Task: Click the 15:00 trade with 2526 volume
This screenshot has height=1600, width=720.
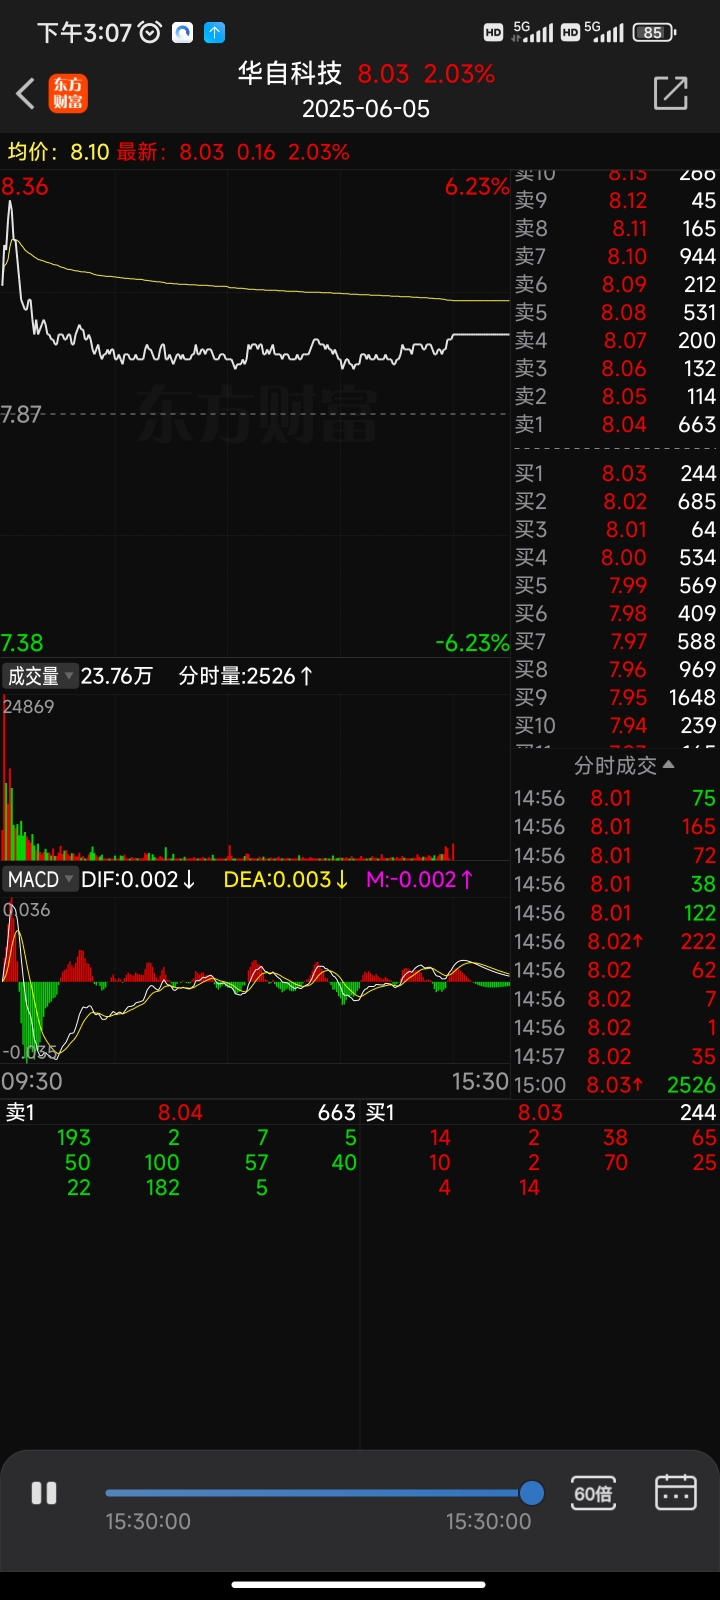Action: pyautogui.click(x=615, y=1085)
